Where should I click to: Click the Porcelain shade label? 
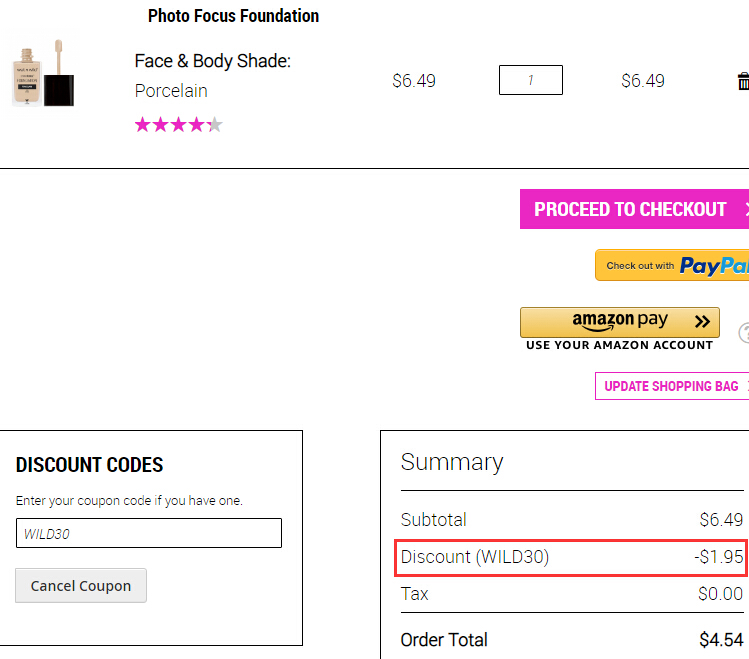(171, 91)
